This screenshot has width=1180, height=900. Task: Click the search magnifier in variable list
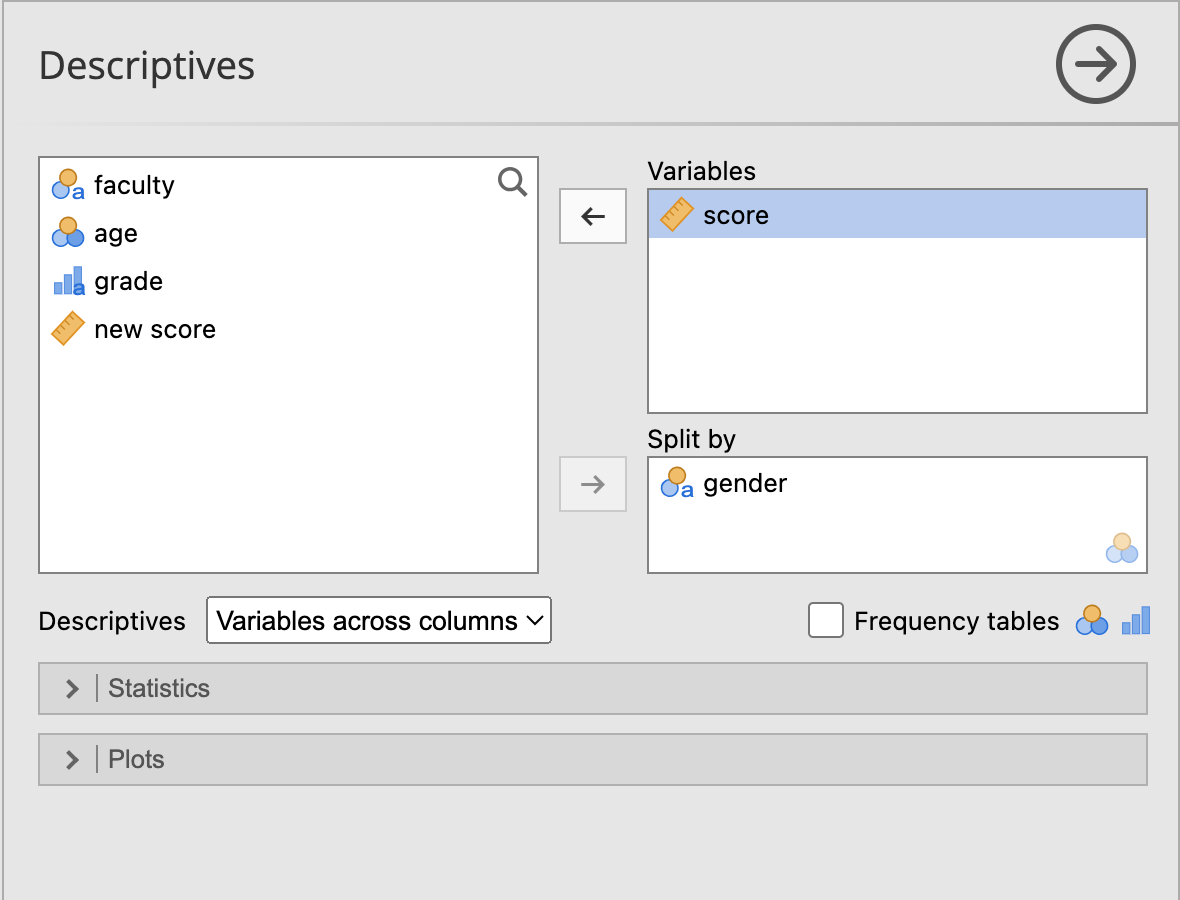pos(512,182)
